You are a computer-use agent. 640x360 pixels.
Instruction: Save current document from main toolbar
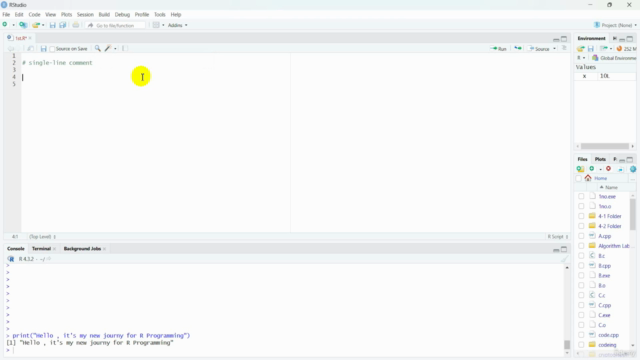pyautogui.click(x=52, y=25)
